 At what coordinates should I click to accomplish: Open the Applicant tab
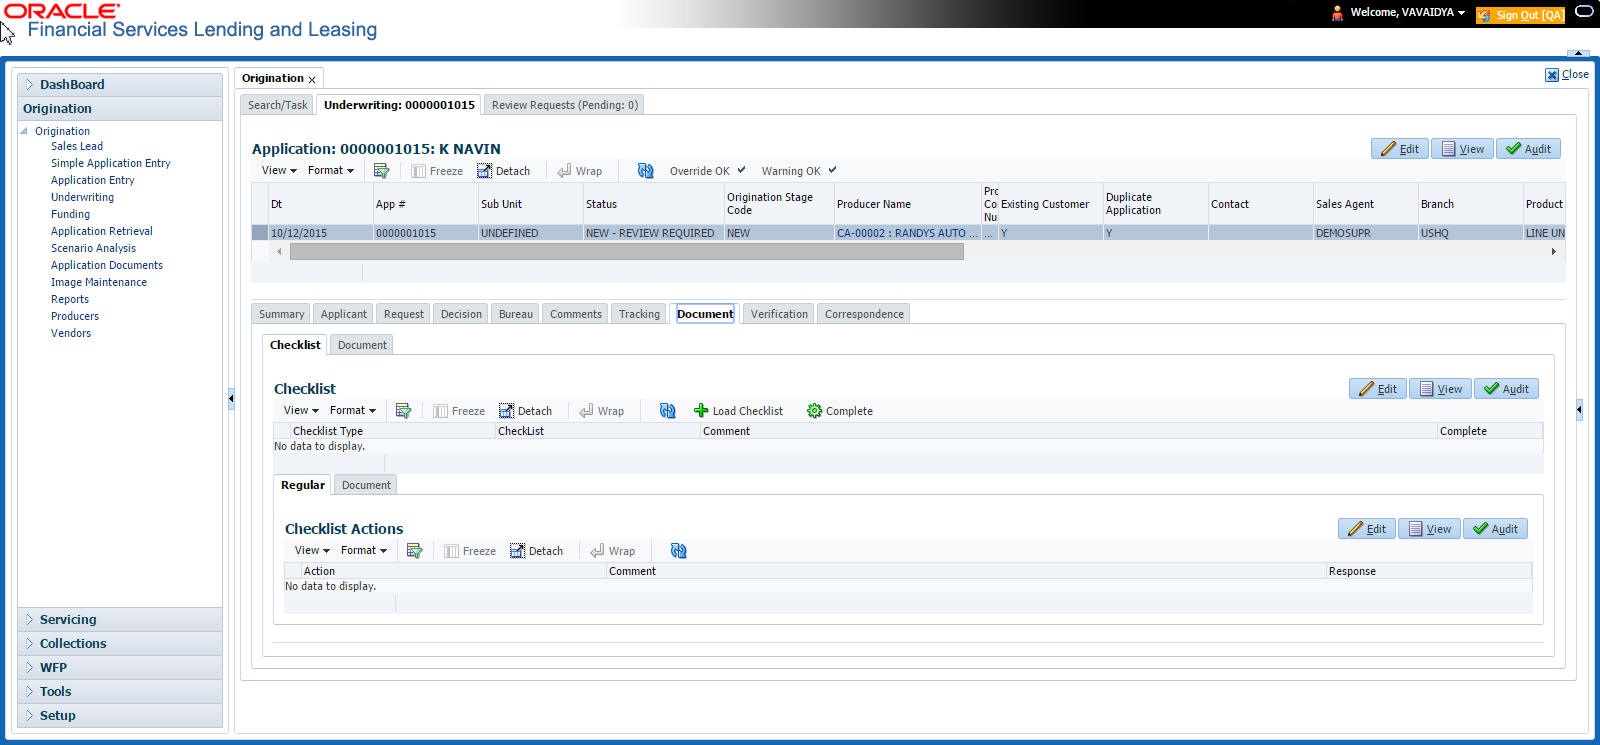[344, 314]
